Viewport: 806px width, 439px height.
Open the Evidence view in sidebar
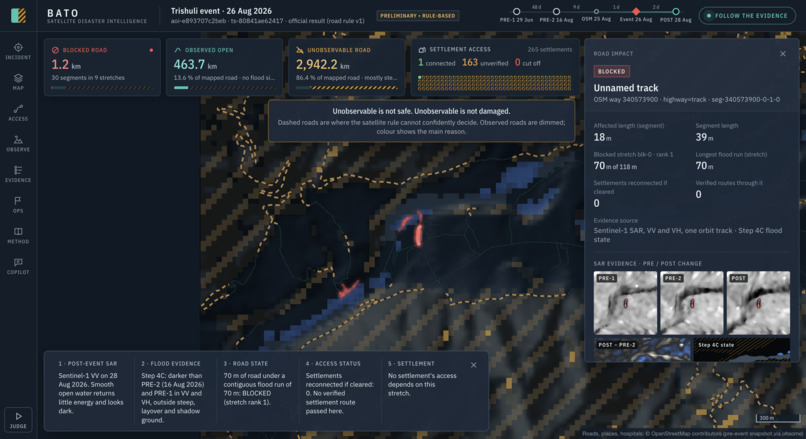click(18, 174)
